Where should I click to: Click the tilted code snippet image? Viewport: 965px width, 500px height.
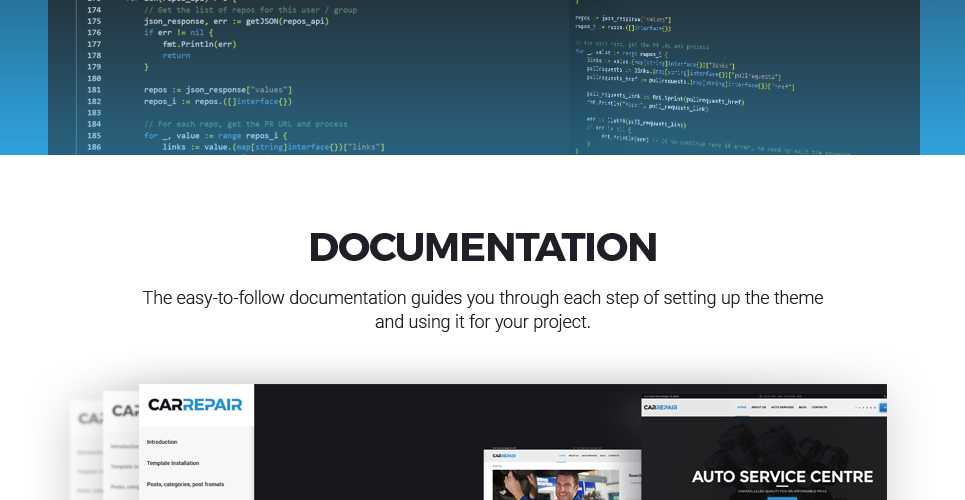click(745, 77)
